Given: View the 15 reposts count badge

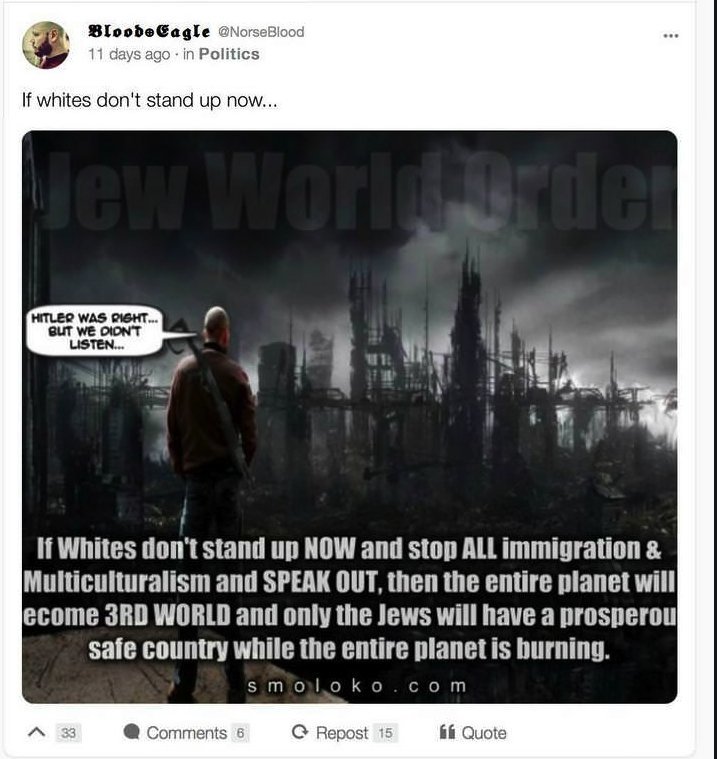Looking at the screenshot, I should tap(385, 733).
